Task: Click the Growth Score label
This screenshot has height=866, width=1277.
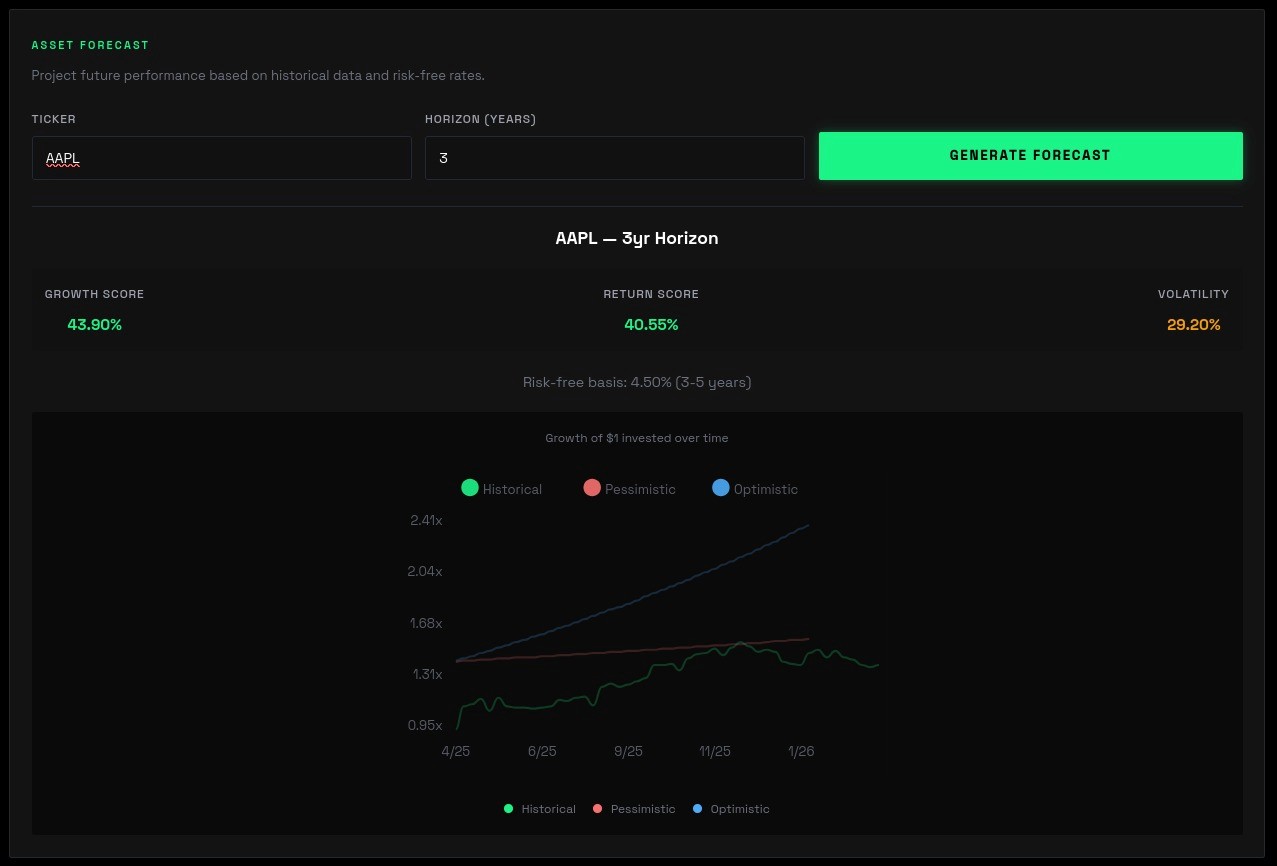Action: (95, 294)
